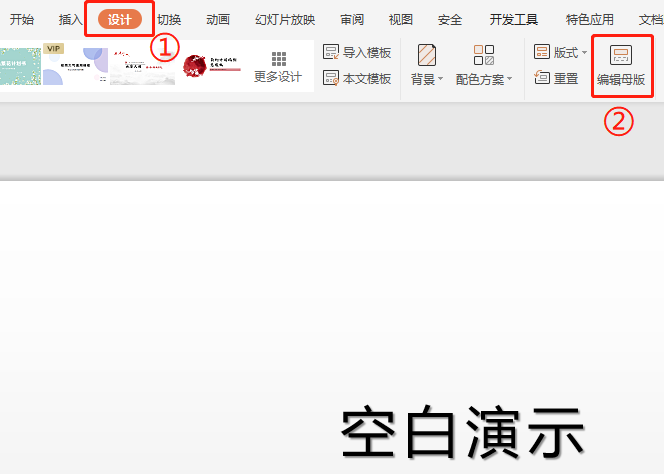This screenshot has height=474, width=664.
Task: Switch to the 插入 tab
Action: pos(71,19)
